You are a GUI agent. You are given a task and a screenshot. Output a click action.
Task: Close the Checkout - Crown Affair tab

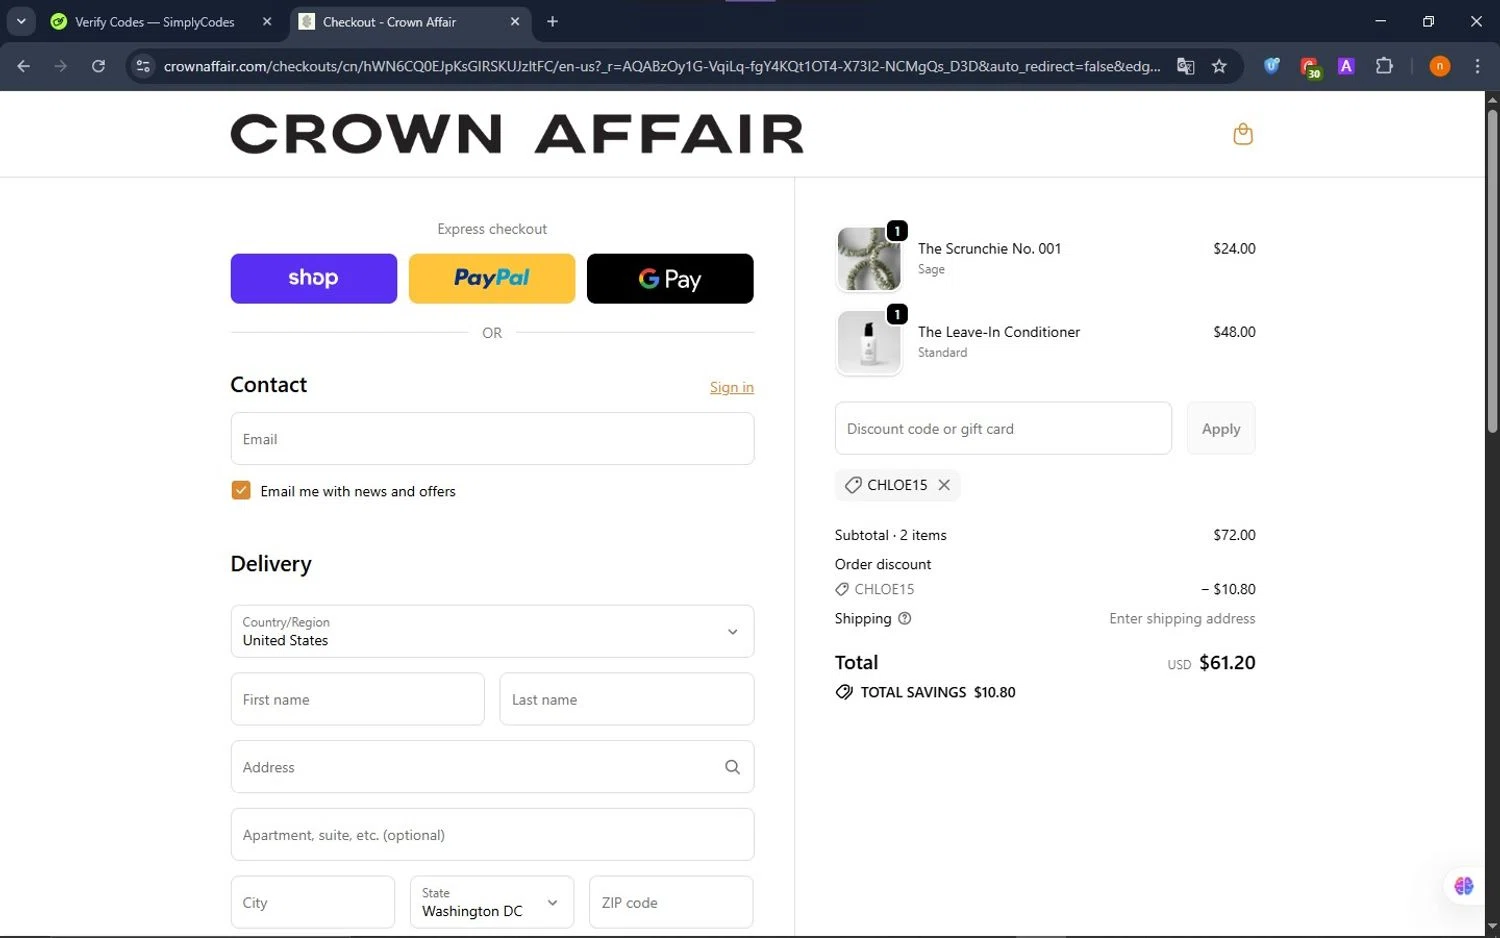click(515, 21)
